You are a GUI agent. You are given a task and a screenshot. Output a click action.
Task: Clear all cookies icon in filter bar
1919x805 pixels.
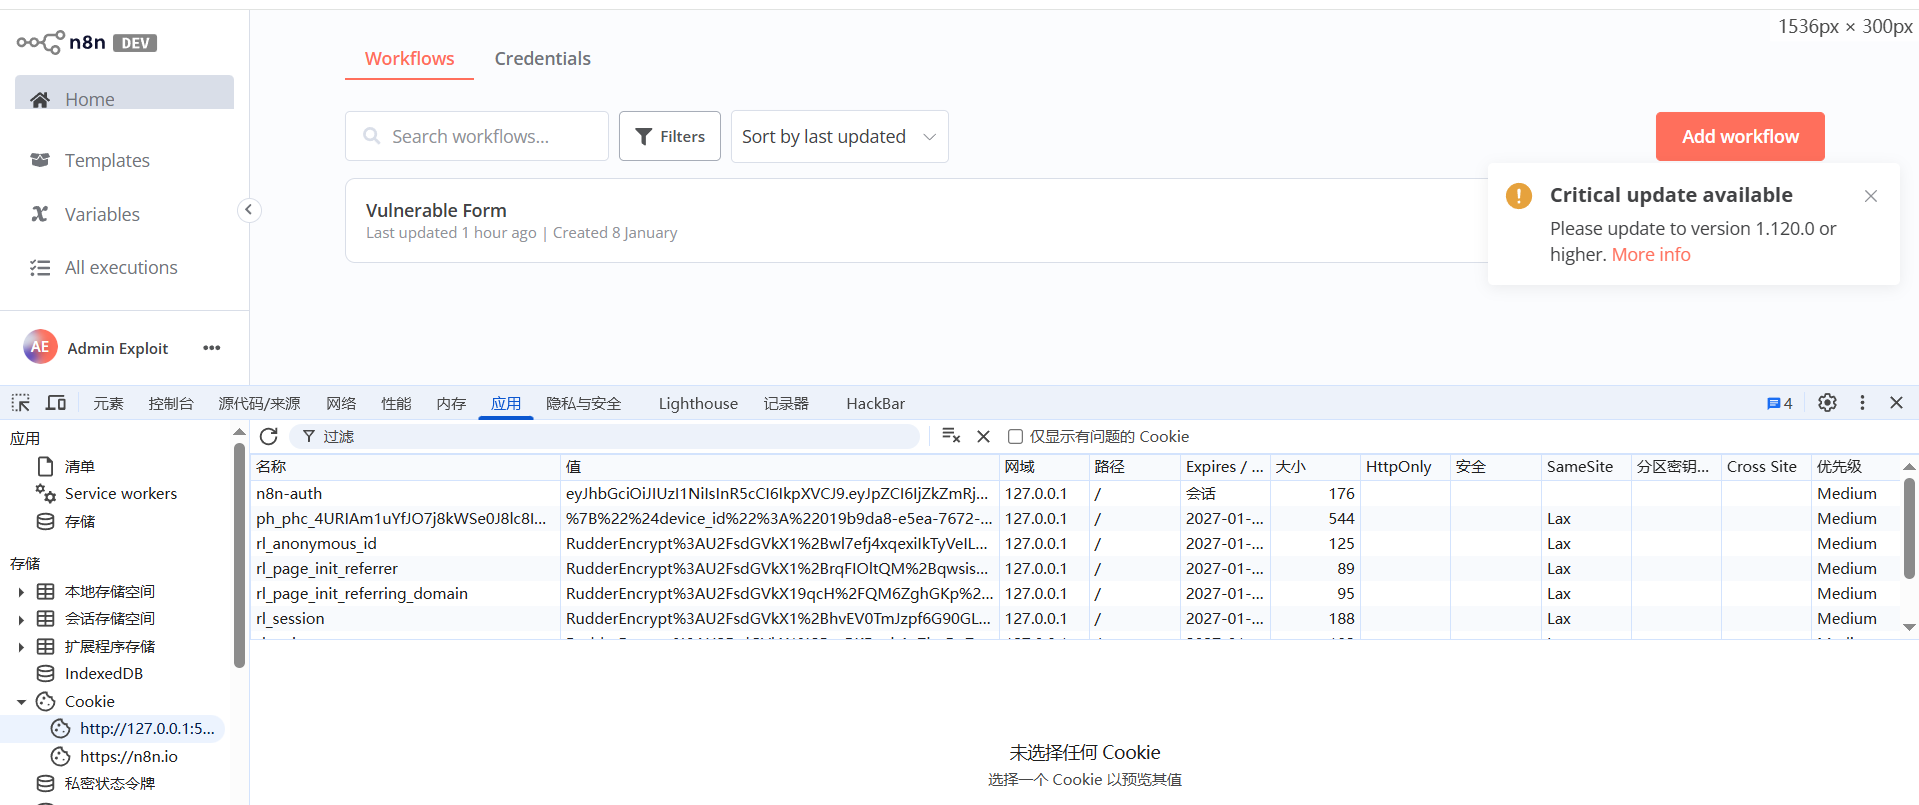[x=951, y=436]
